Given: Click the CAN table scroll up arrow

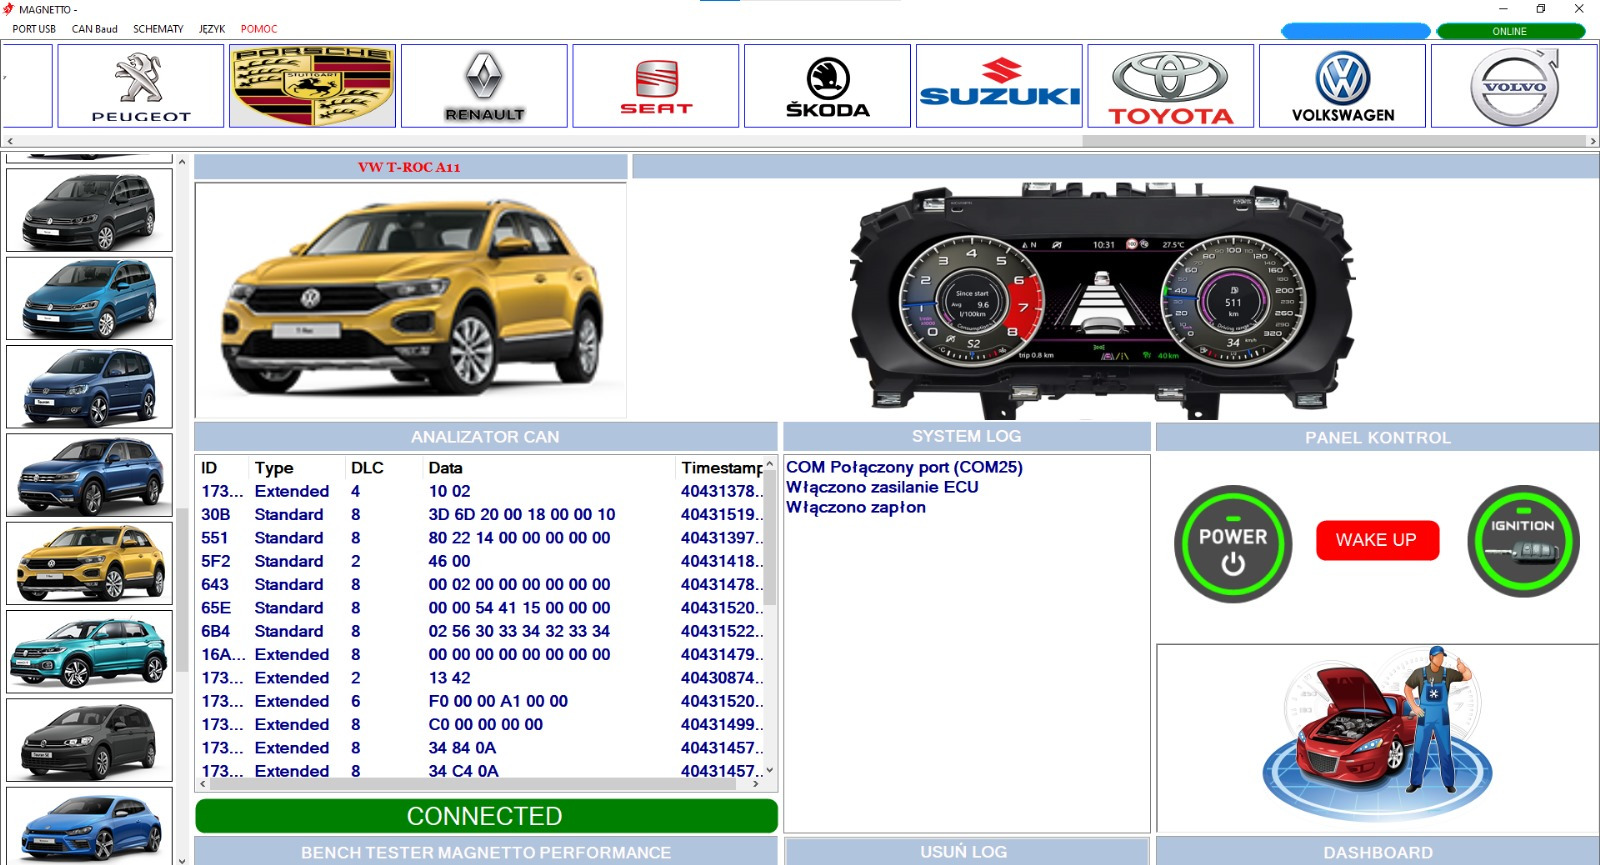Looking at the screenshot, I should (770, 463).
